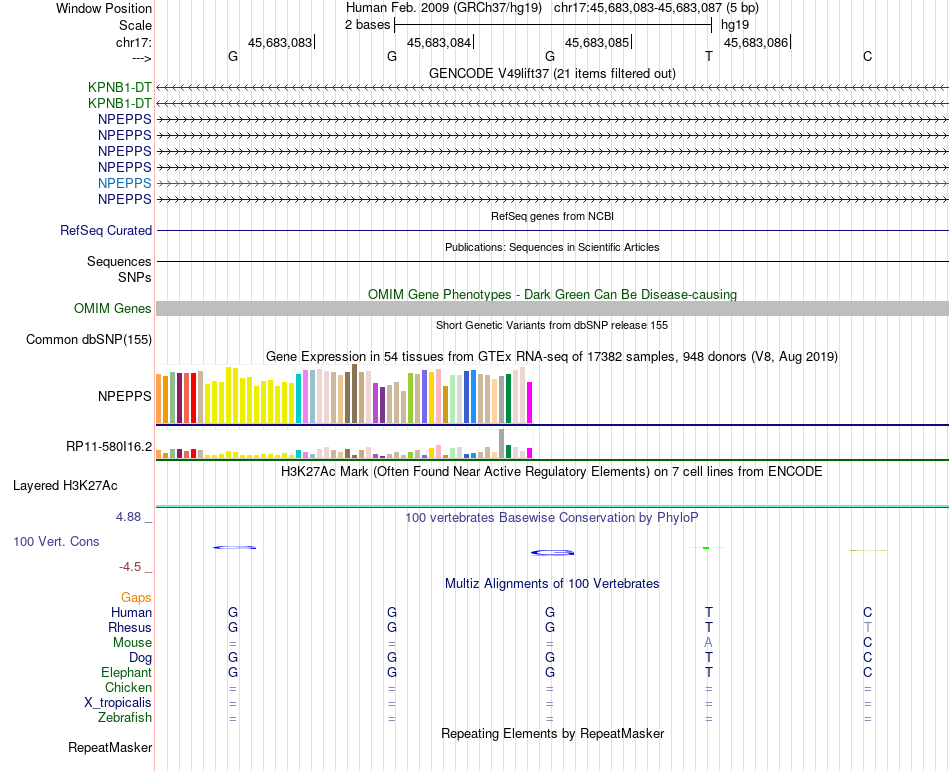950x771 pixels.
Task: Click the hg19 label beside the scale bar
Action: tap(735, 25)
